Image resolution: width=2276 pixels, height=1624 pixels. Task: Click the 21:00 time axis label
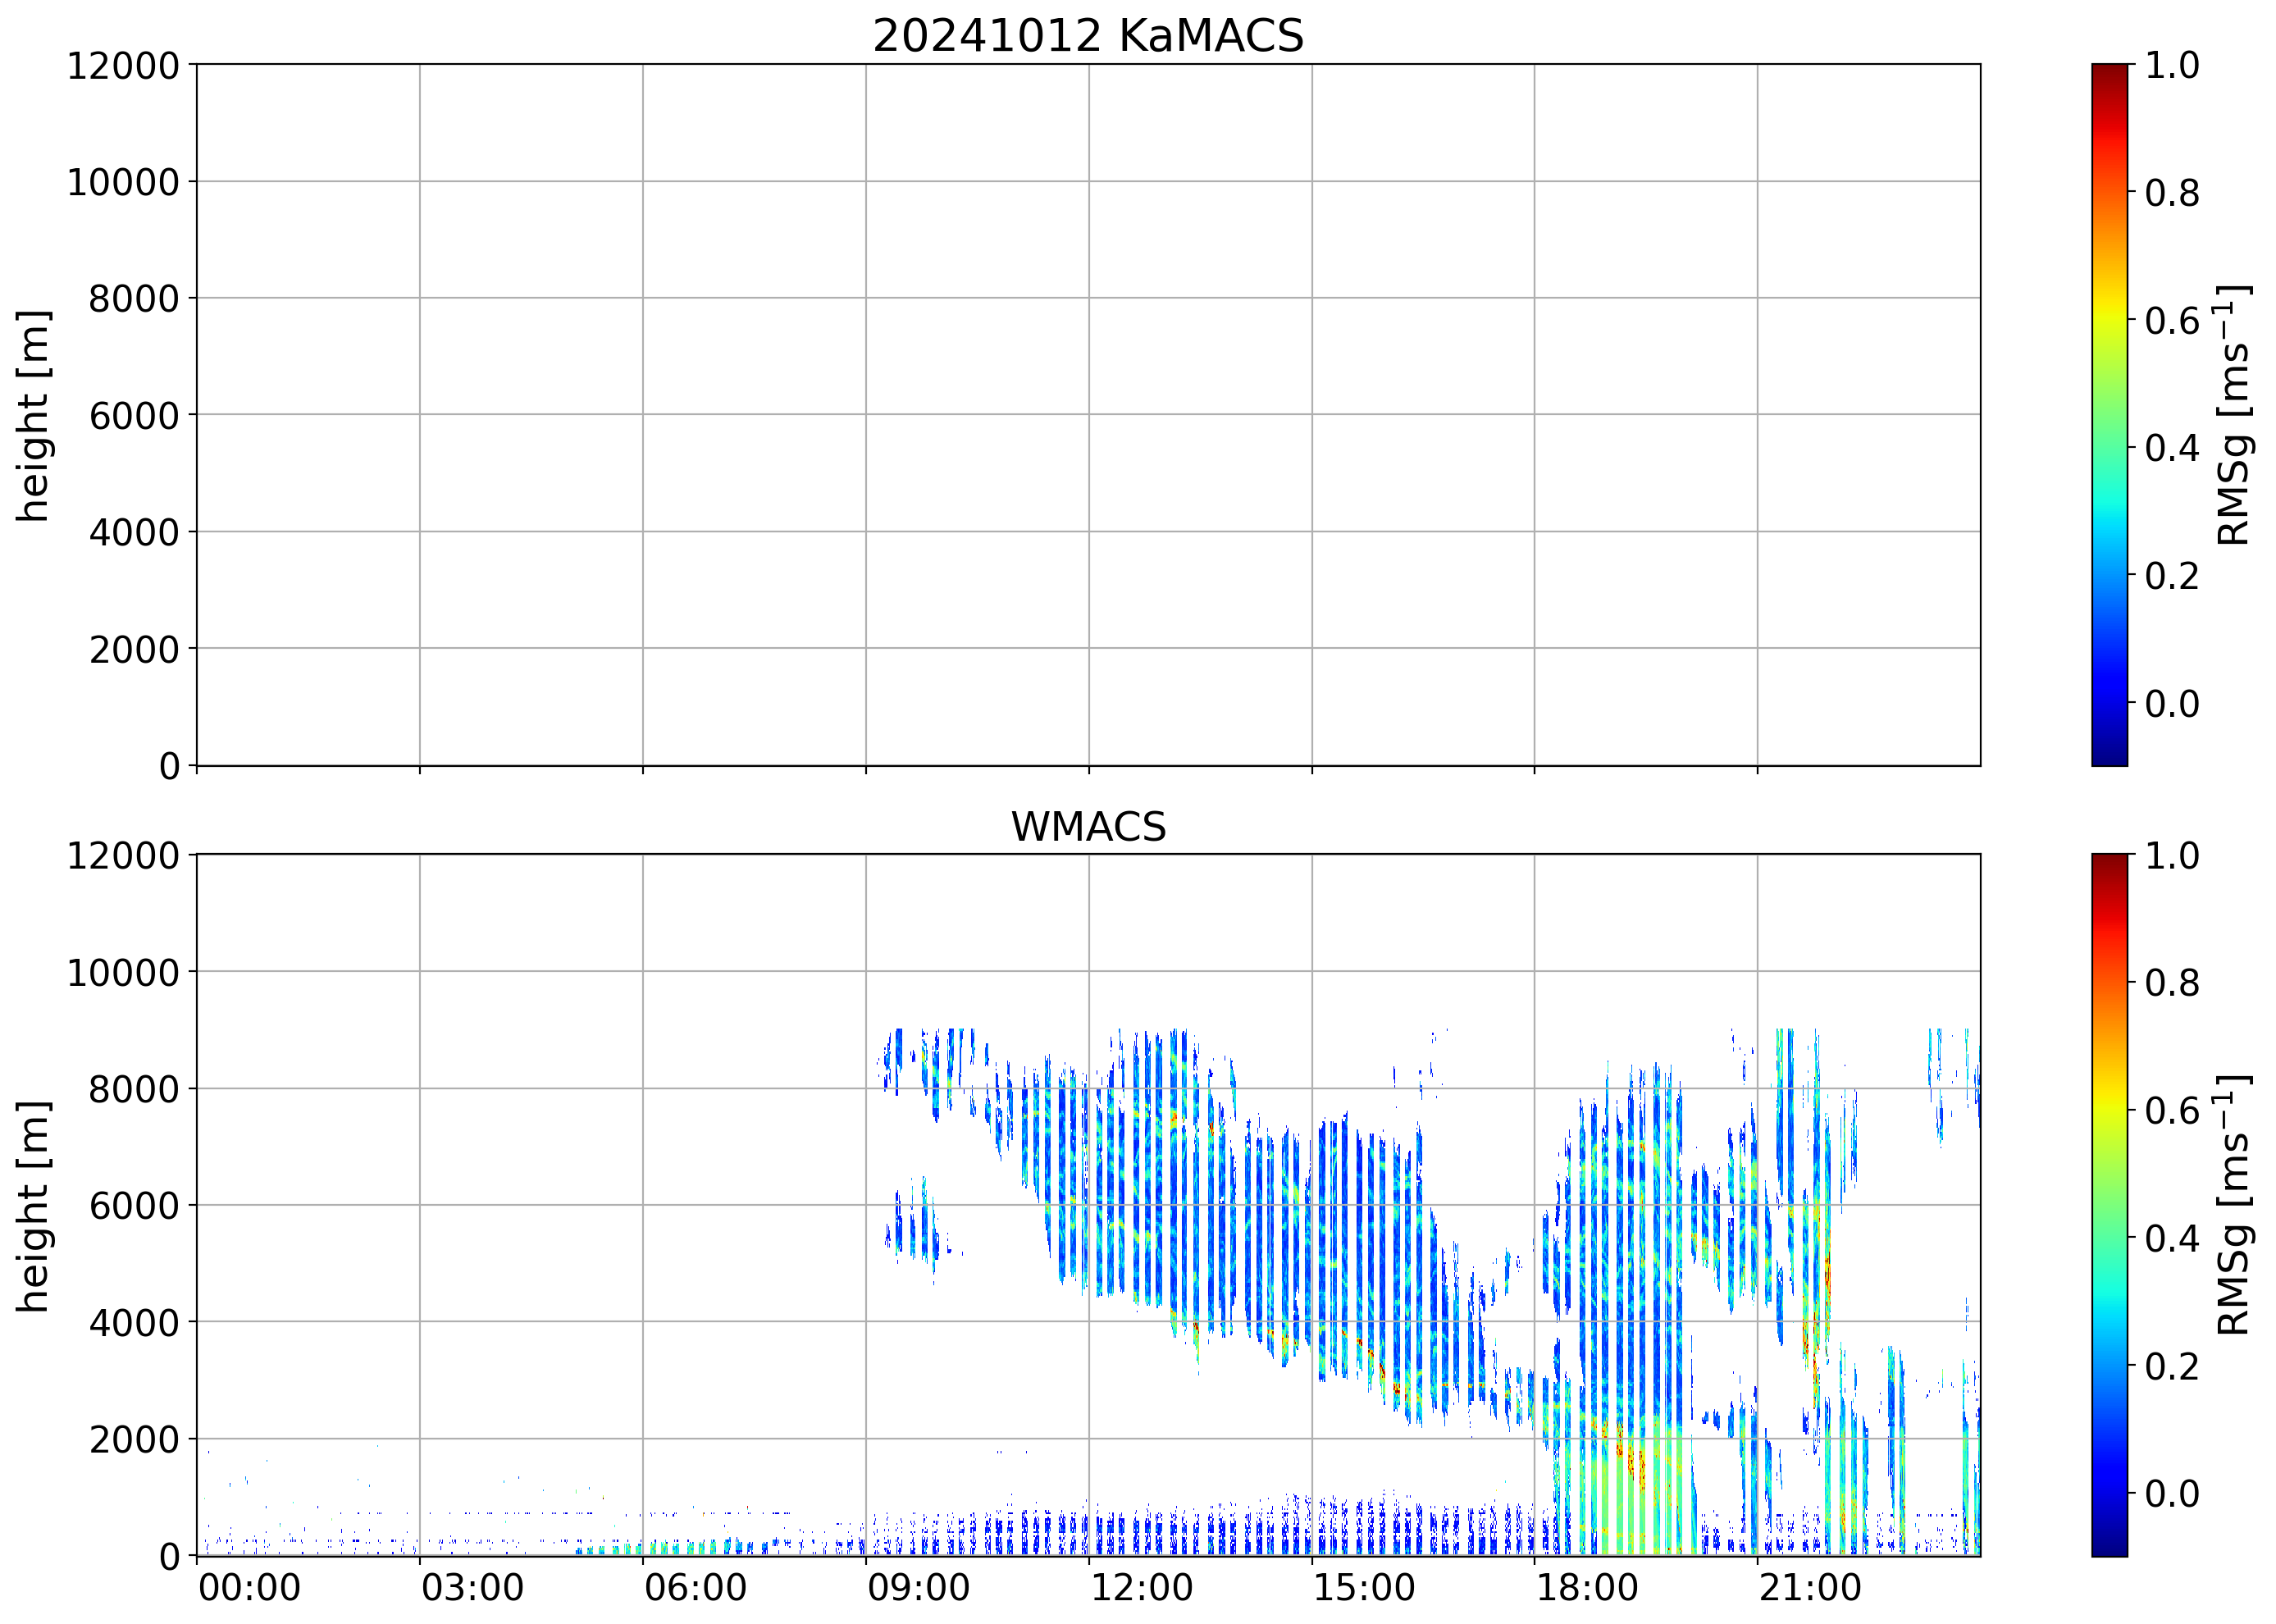click(x=1810, y=1588)
